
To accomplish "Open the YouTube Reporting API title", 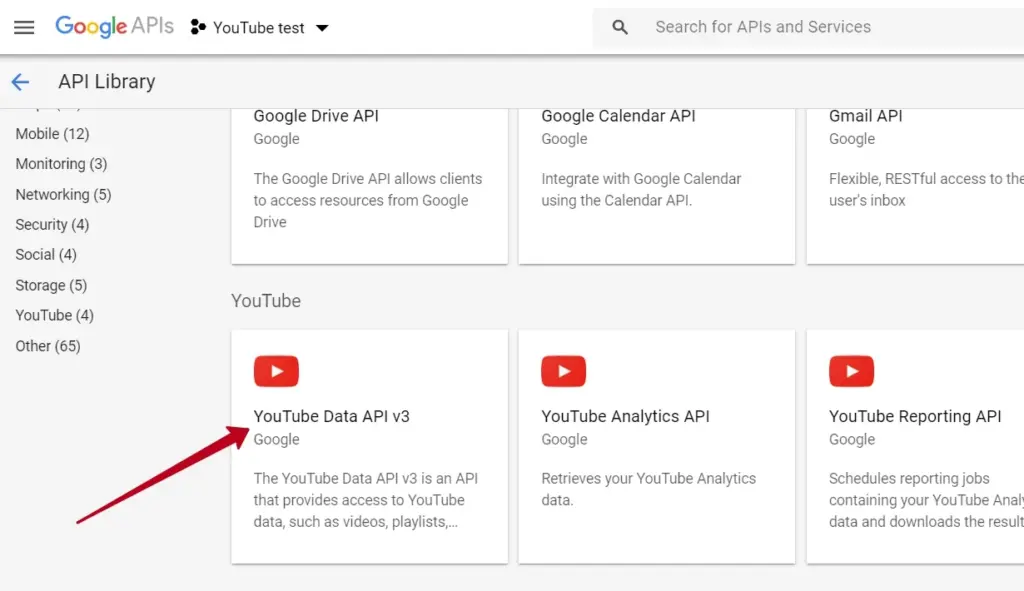I will (915, 417).
